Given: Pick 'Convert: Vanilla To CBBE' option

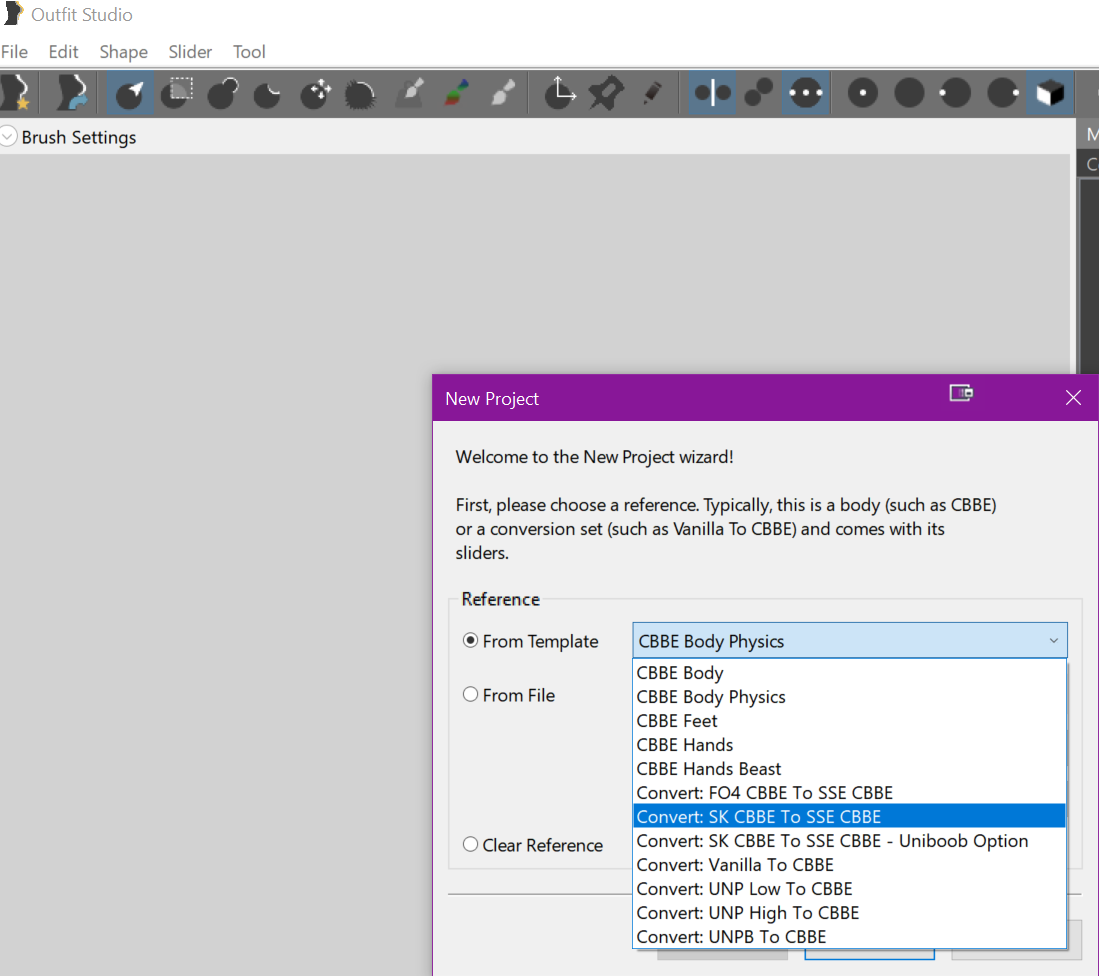Looking at the screenshot, I should [849, 865].
